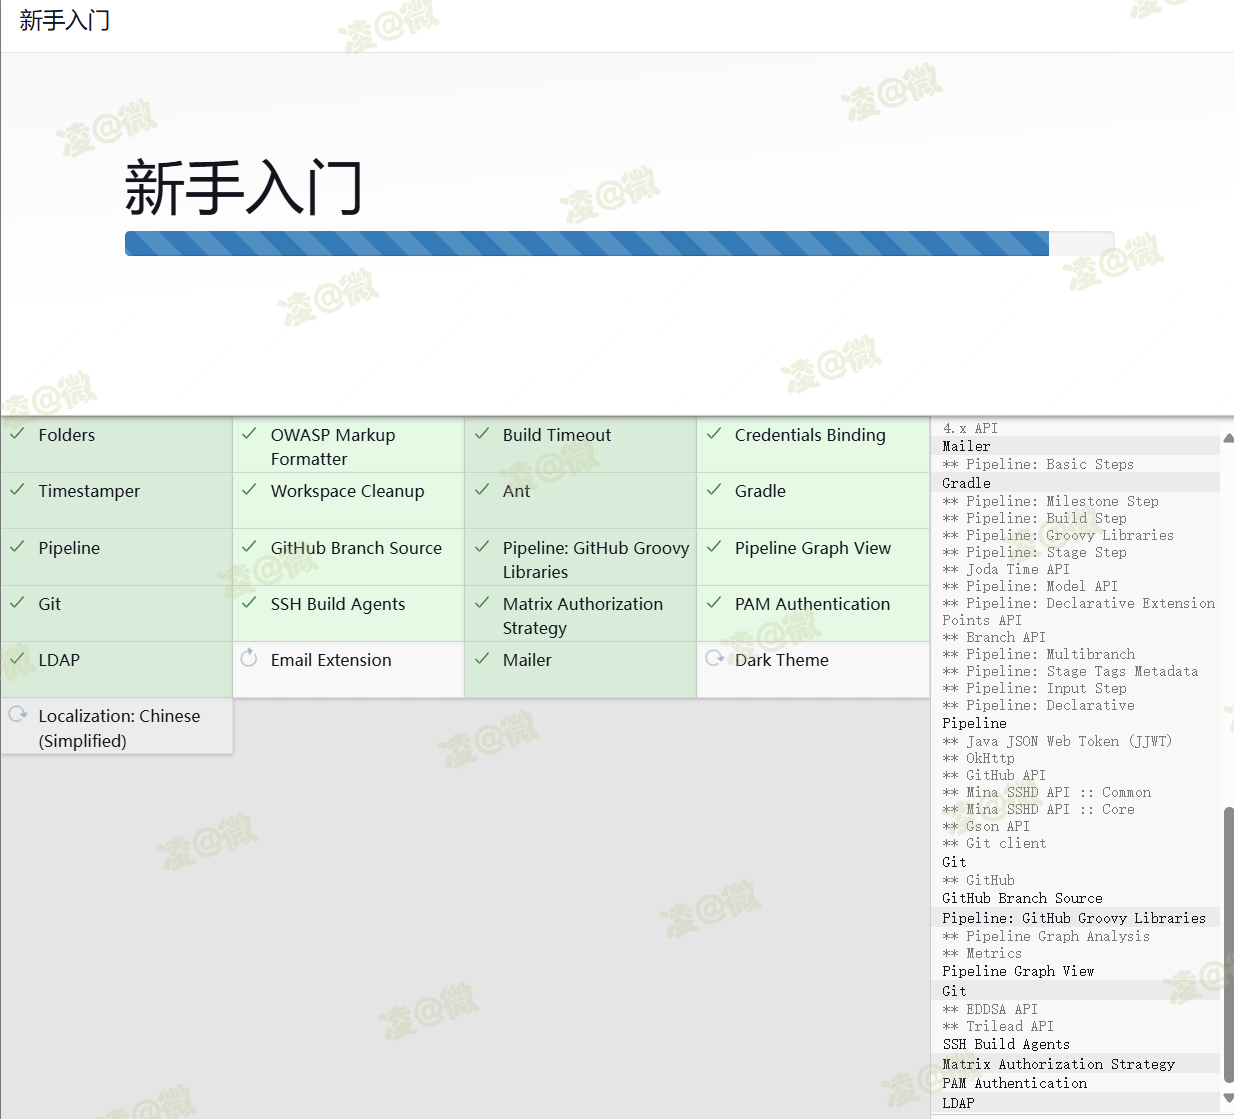The image size is (1234, 1119).
Task: Click the scroll down arrow of log panel
Action: [1228, 1098]
